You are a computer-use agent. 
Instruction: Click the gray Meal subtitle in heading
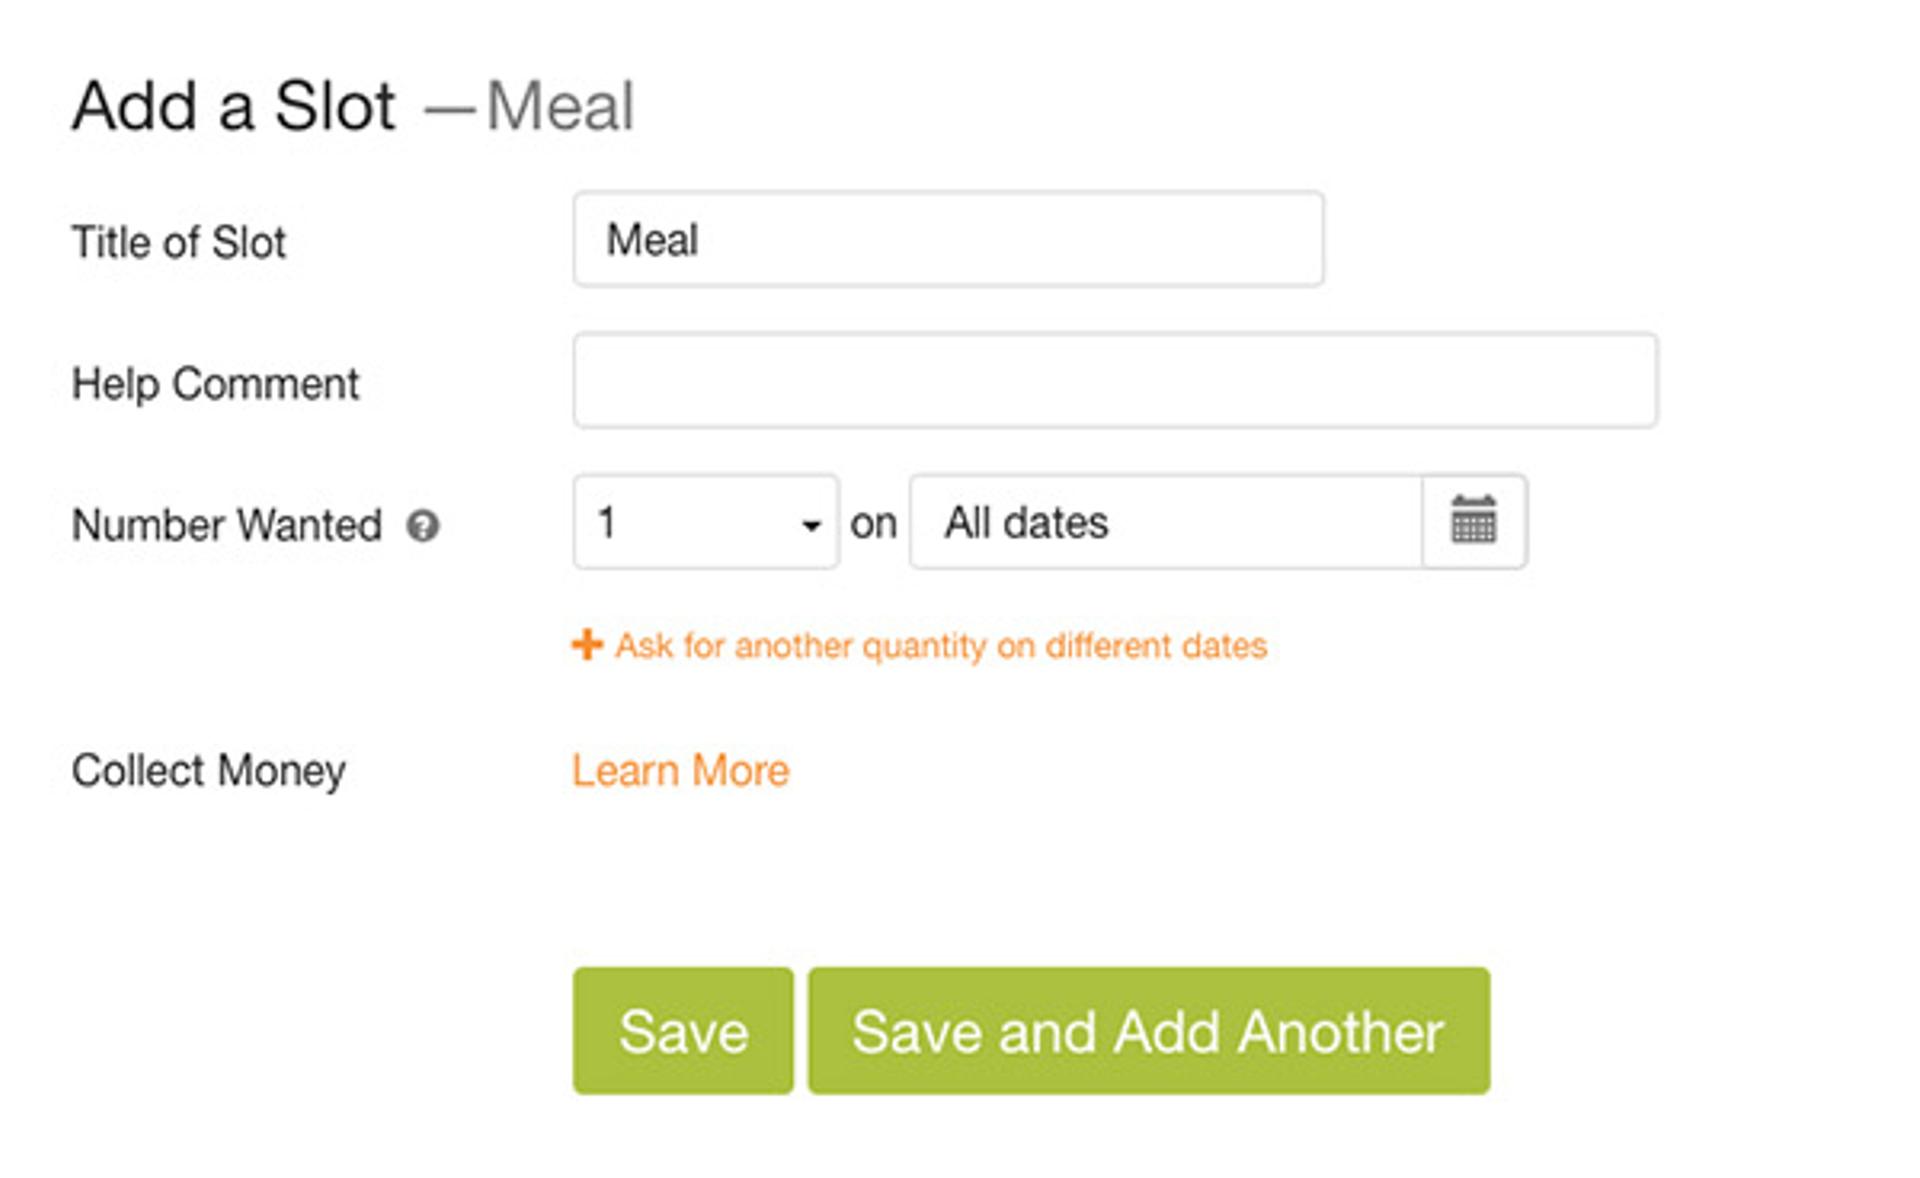click(560, 106)
